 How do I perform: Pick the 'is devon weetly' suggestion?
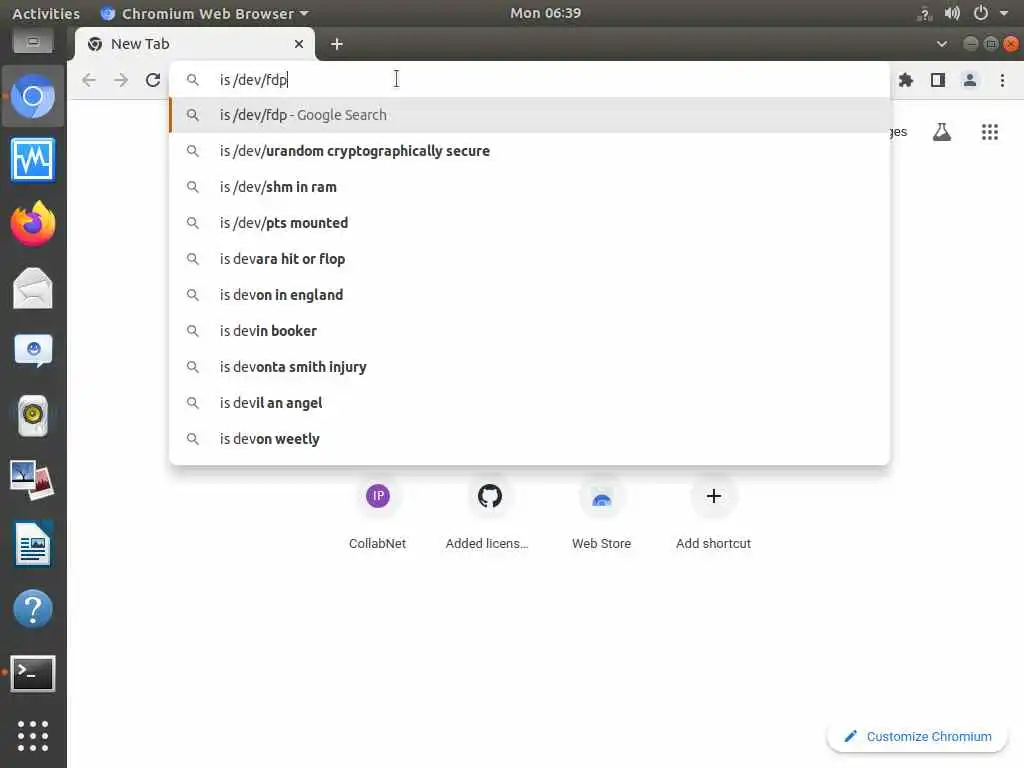point(530,439)
